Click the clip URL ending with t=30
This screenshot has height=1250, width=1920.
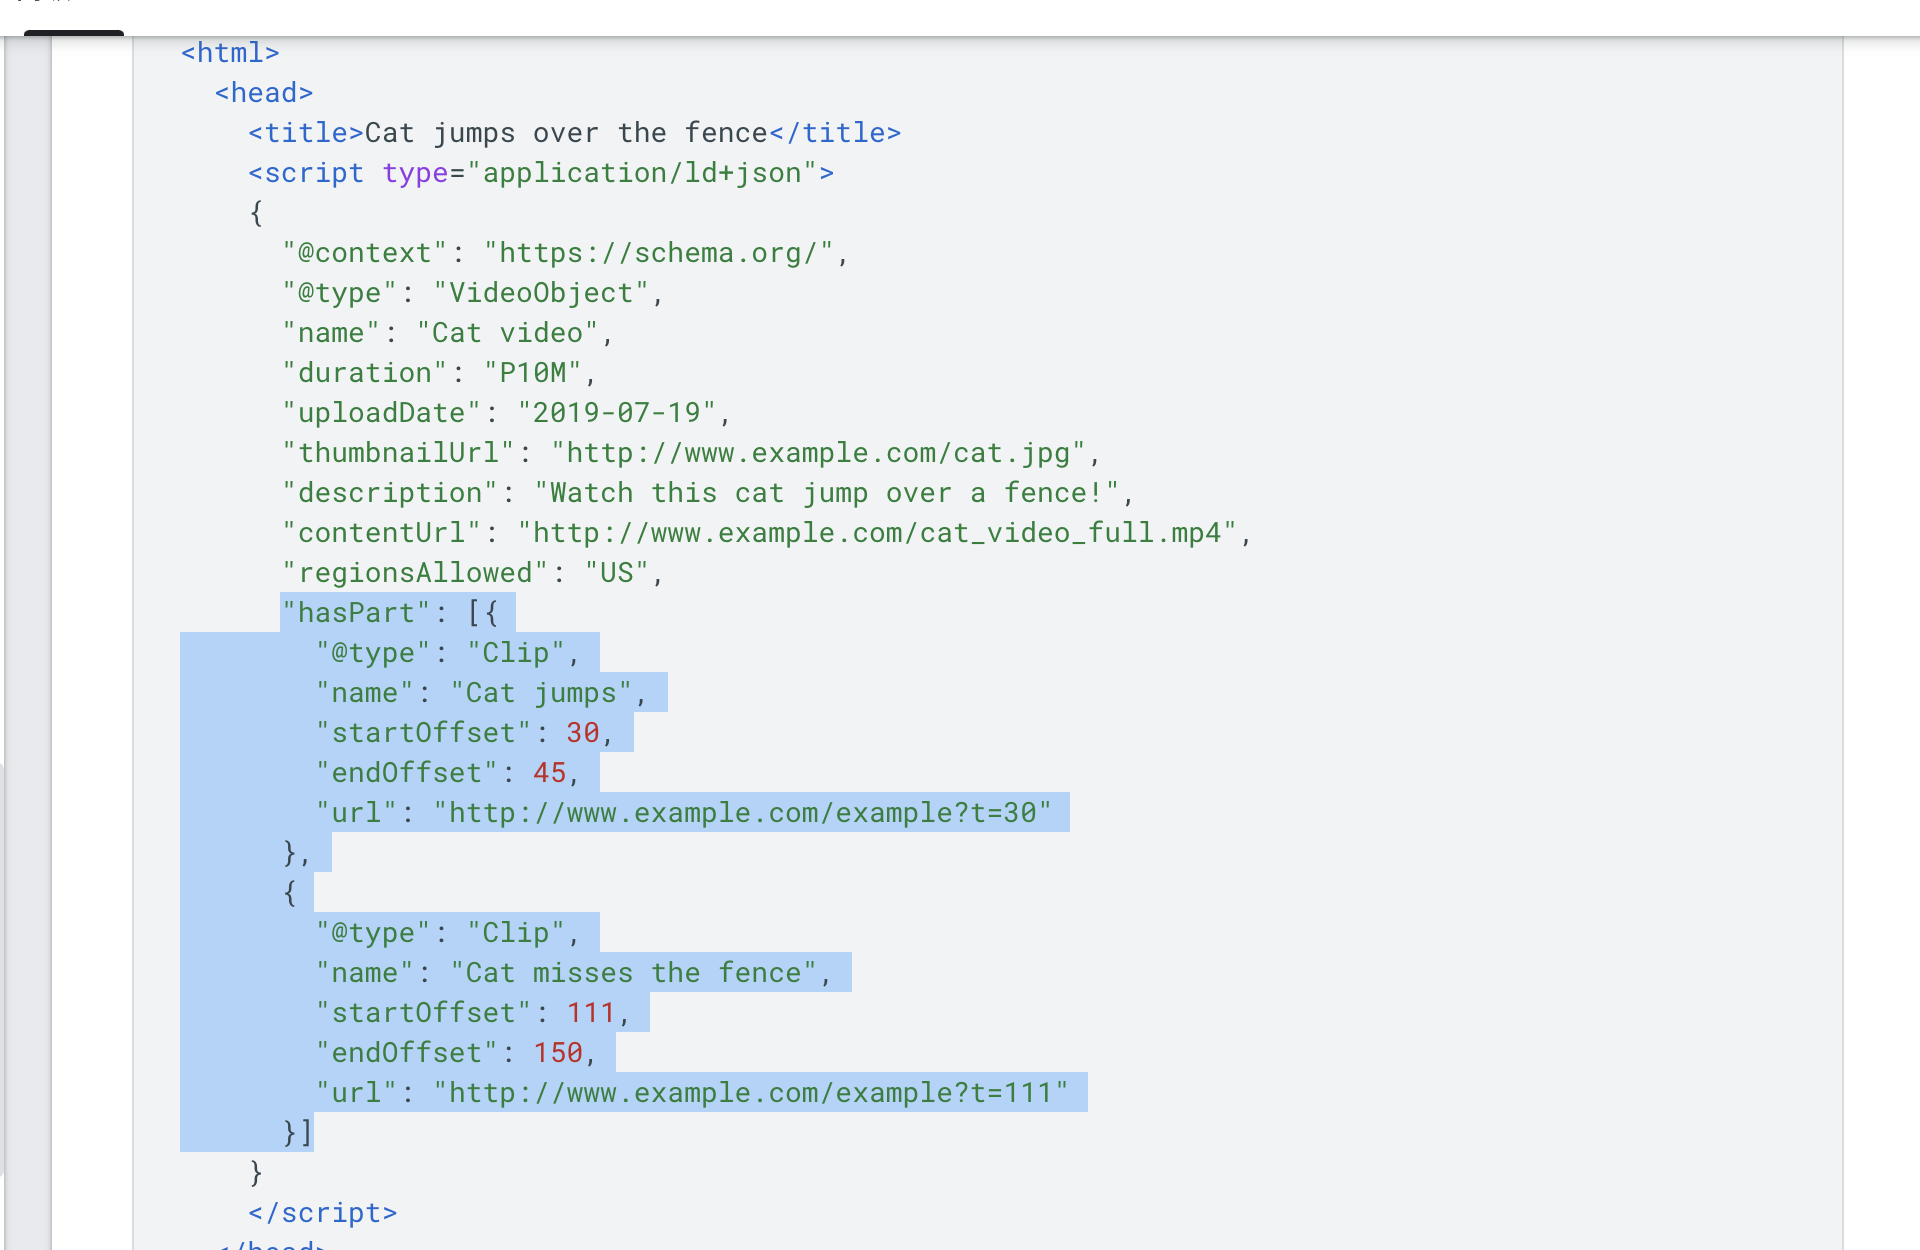coord(743,813)
